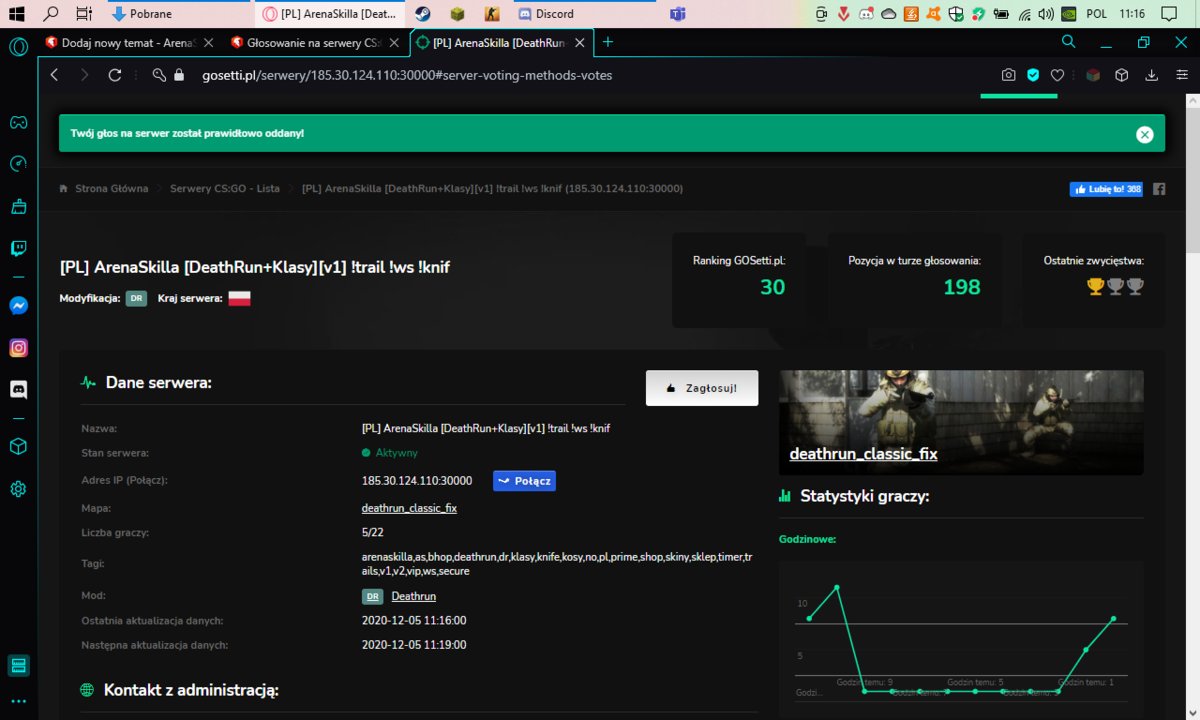Screen dimensions: 1200x720
Task: Reload the page
Action: (x=114, y=75)
